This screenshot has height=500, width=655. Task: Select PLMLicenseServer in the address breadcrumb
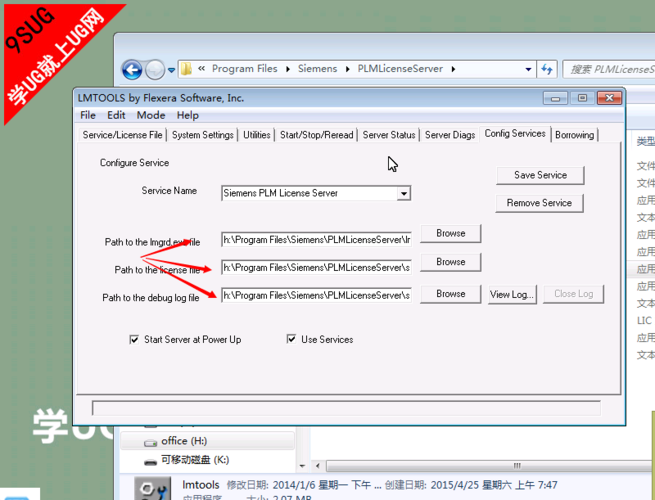coord(400,69)
